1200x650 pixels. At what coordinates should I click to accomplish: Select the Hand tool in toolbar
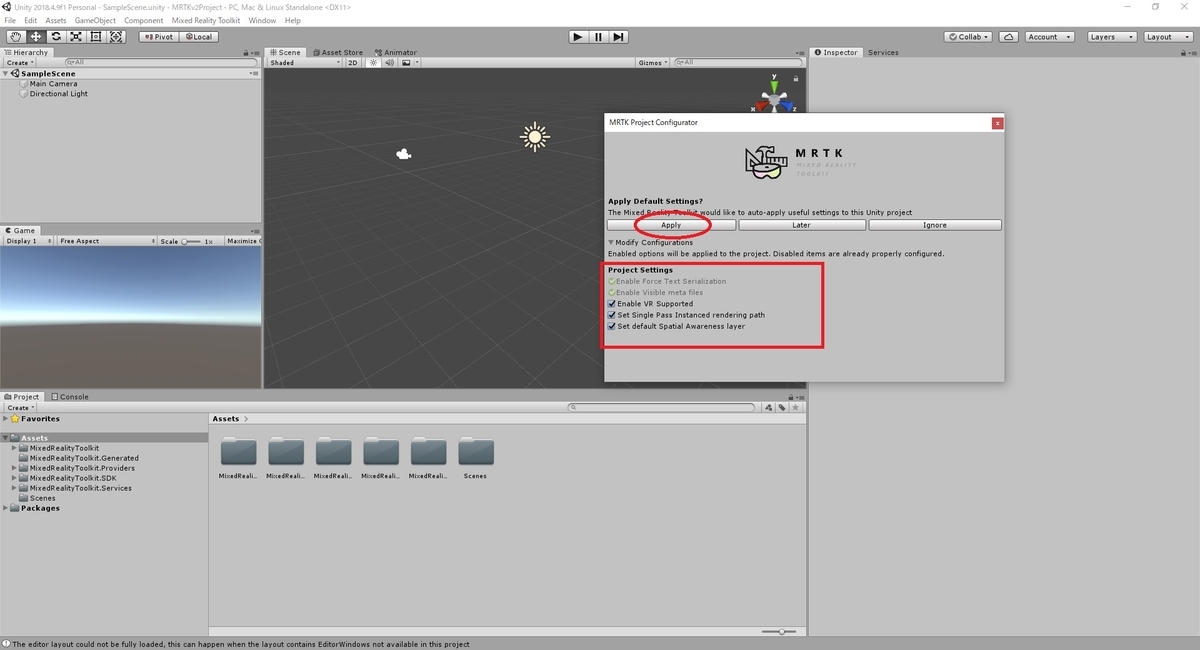click(x=15, y=37)
